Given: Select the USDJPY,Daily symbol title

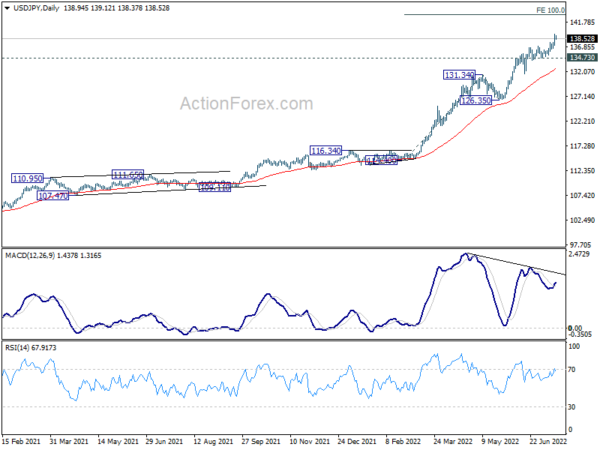Looking at the screenshot, I should tap(36, 8).
